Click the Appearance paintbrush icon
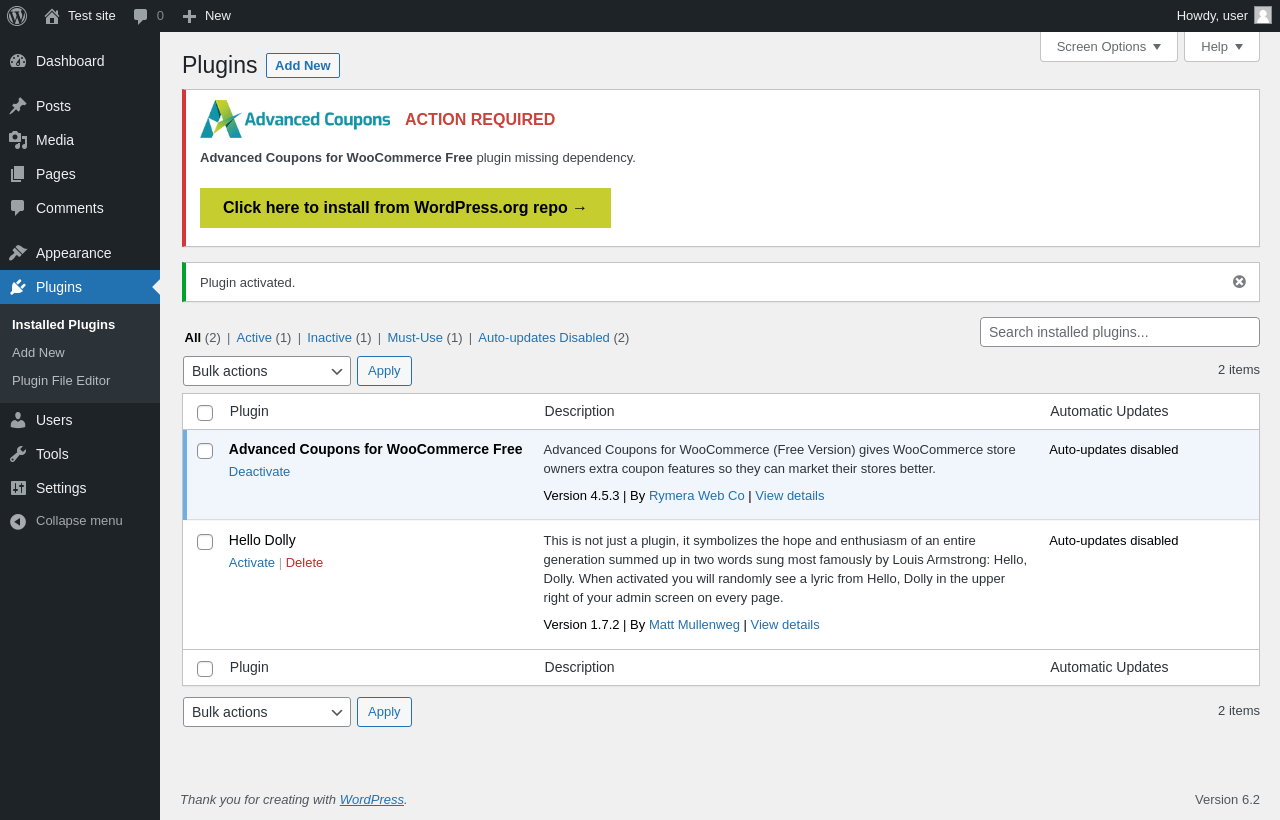Screen dimensions: 1280x820 18,253
